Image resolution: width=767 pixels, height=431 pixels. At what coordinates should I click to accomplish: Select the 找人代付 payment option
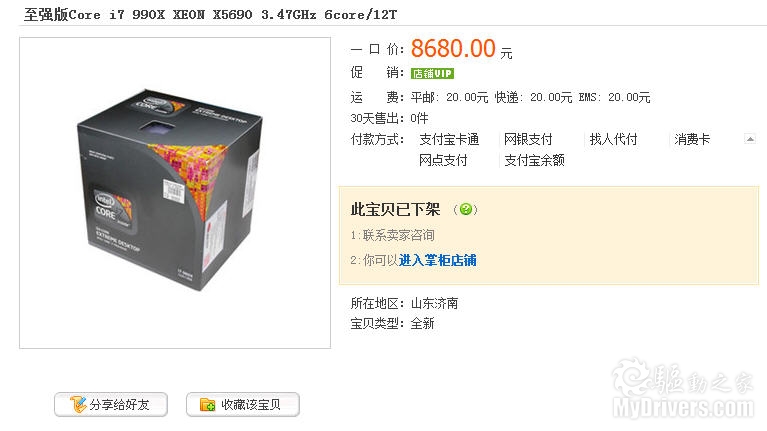(613, 139)
